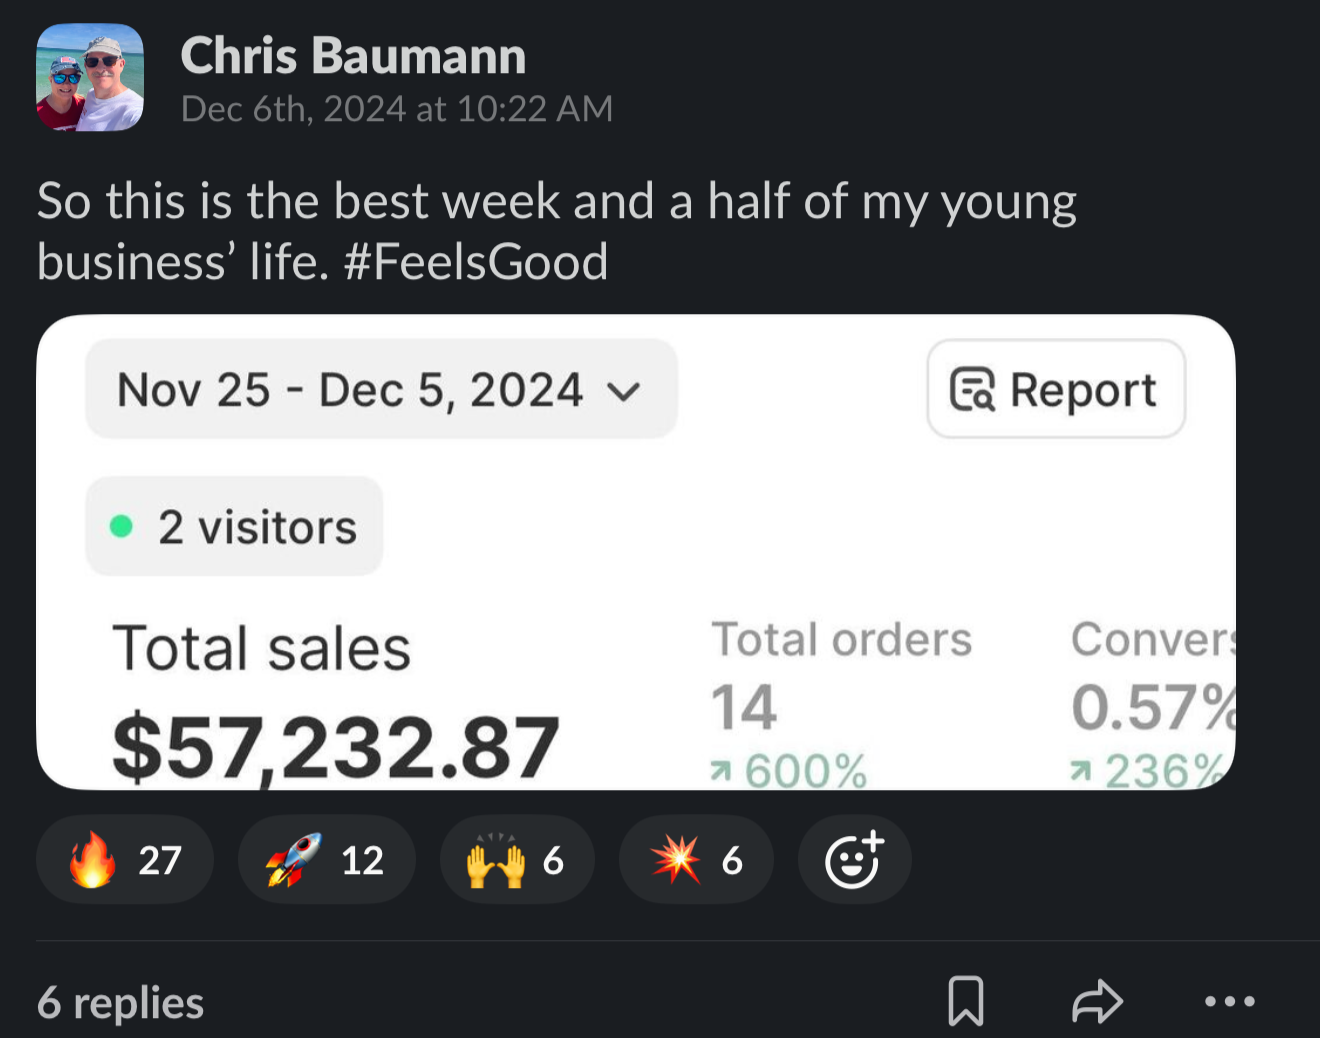Expand the date range selector chevron

(624, 392)
